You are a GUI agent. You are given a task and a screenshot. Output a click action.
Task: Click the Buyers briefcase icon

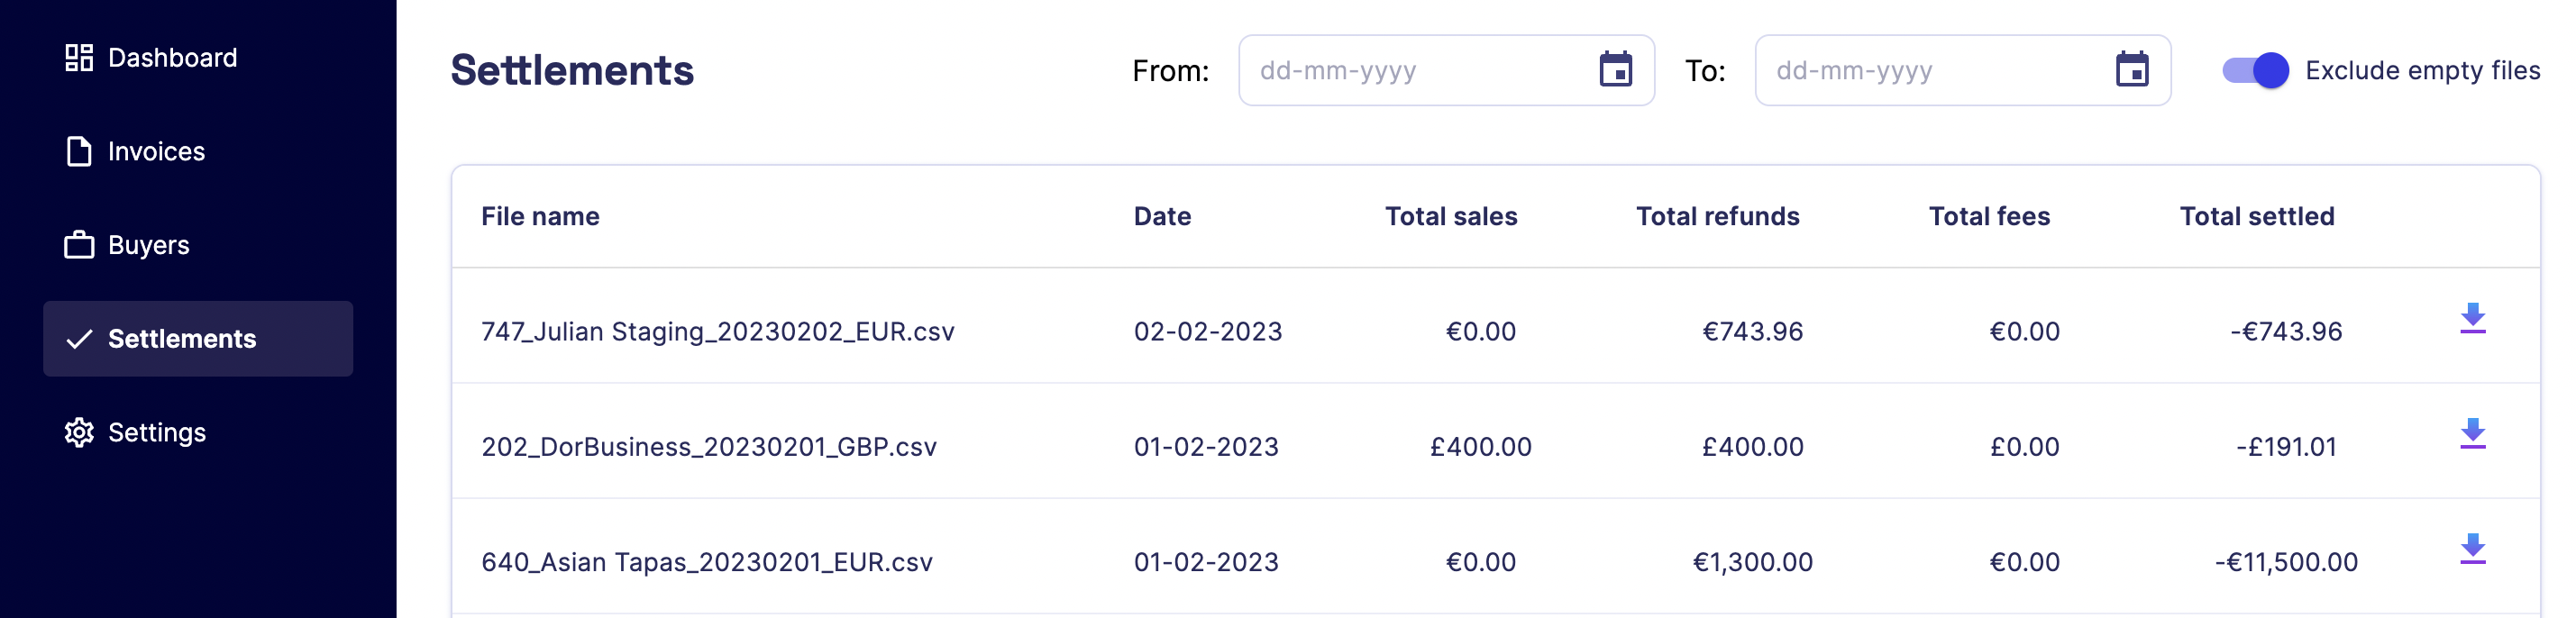79,245
